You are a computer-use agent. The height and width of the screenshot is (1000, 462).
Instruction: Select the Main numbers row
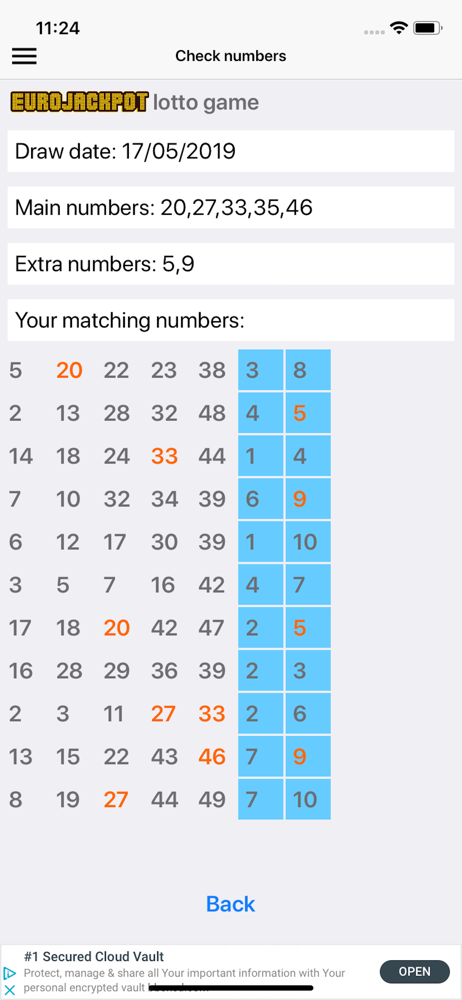click(231, 207)
